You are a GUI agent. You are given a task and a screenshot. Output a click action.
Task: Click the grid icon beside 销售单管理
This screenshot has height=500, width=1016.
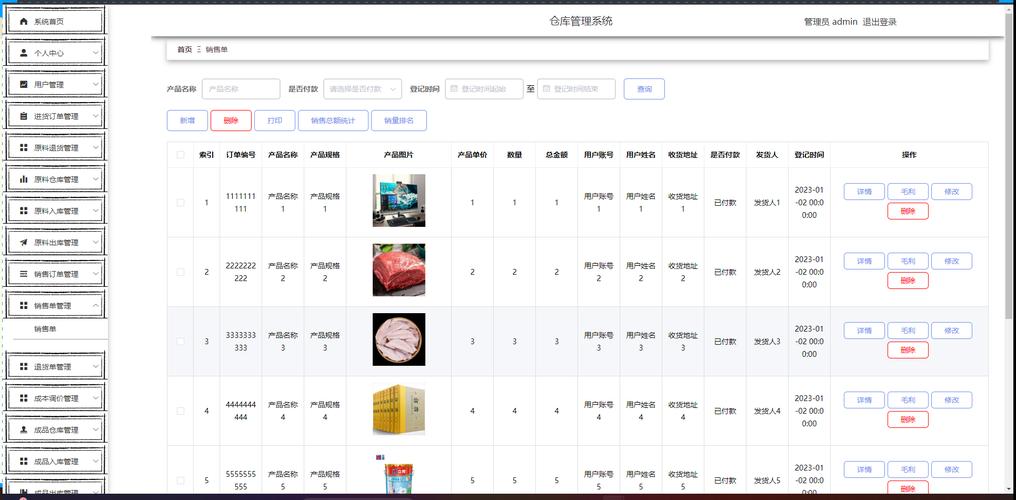pyautogui.click(x=24, y=305)
